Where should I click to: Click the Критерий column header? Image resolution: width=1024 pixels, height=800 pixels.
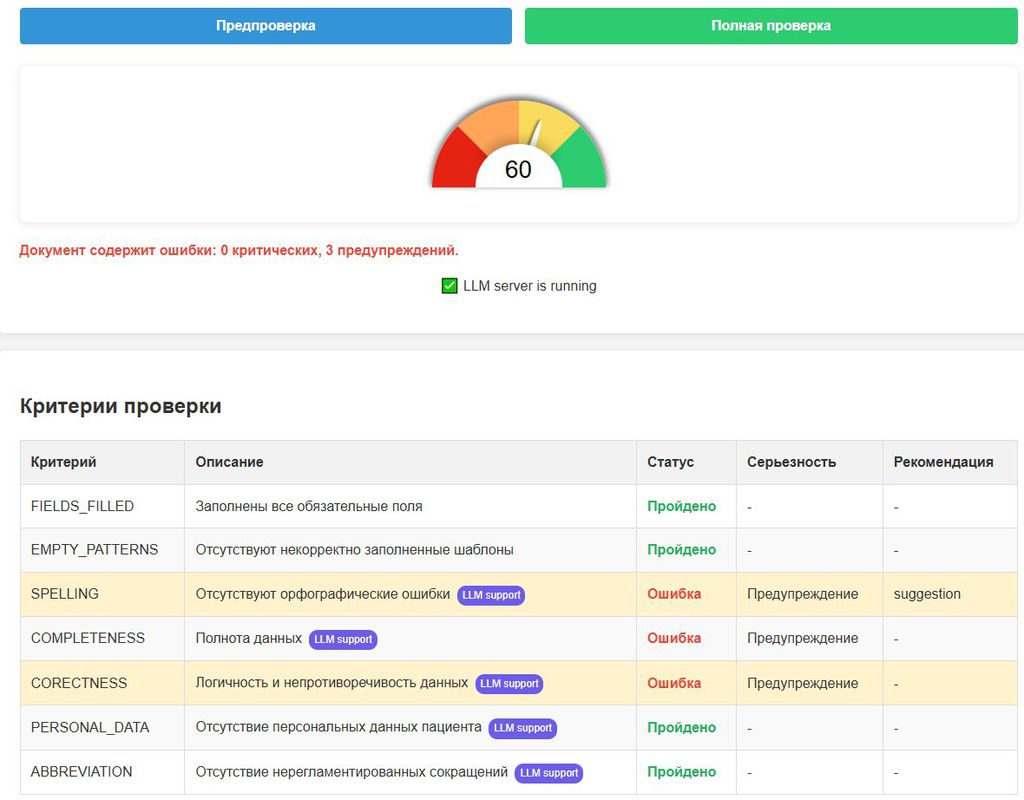point(64,462)
